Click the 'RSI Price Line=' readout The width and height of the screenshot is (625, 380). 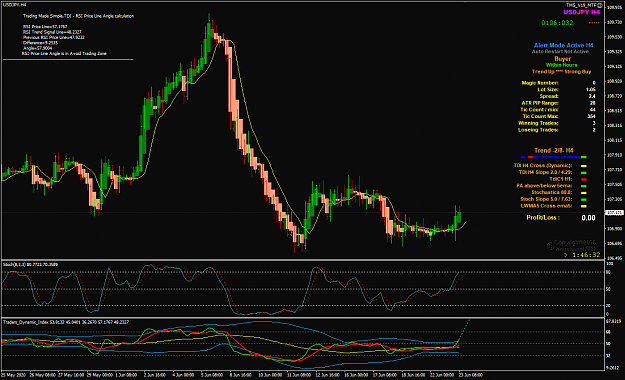[x=45, y=27]
